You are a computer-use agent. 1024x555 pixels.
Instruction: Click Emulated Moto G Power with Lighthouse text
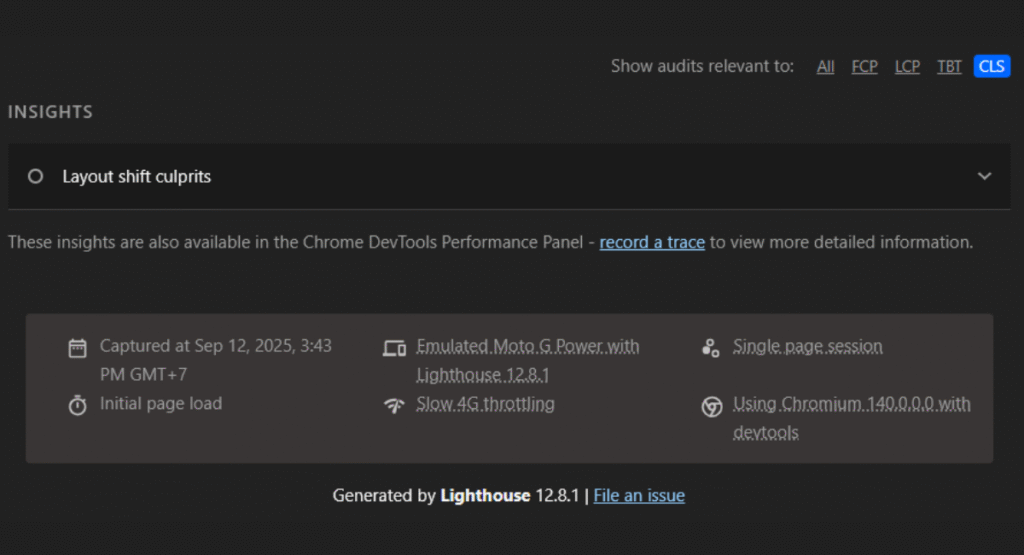click(527, 347)
